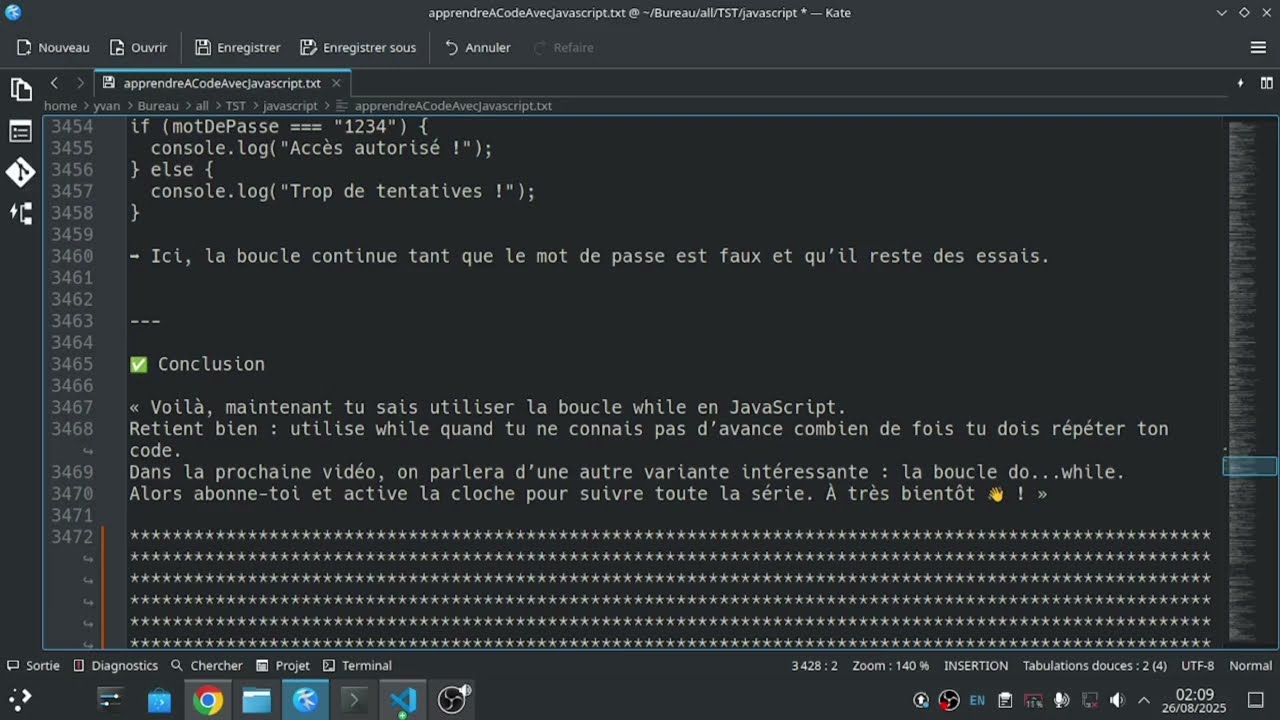Click the "} else {" line
1280x720 pixels.
pyautogui.click(x=171, y=170)
